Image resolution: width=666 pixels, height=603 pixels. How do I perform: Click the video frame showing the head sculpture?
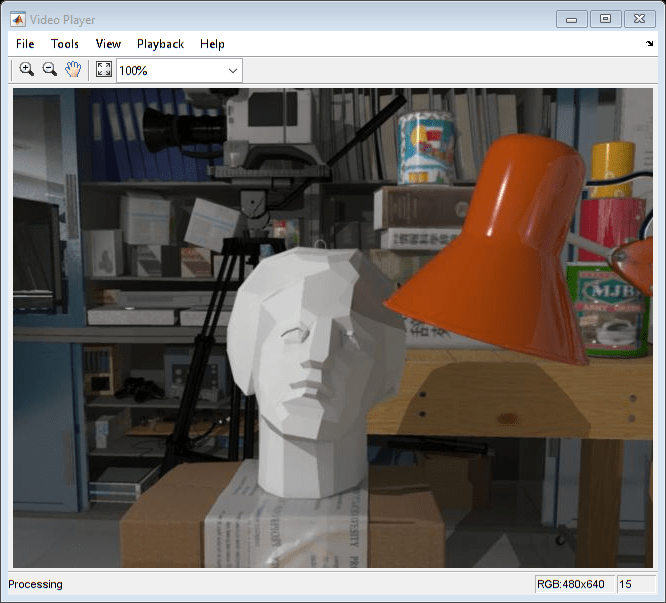click(x=333, y=328)
